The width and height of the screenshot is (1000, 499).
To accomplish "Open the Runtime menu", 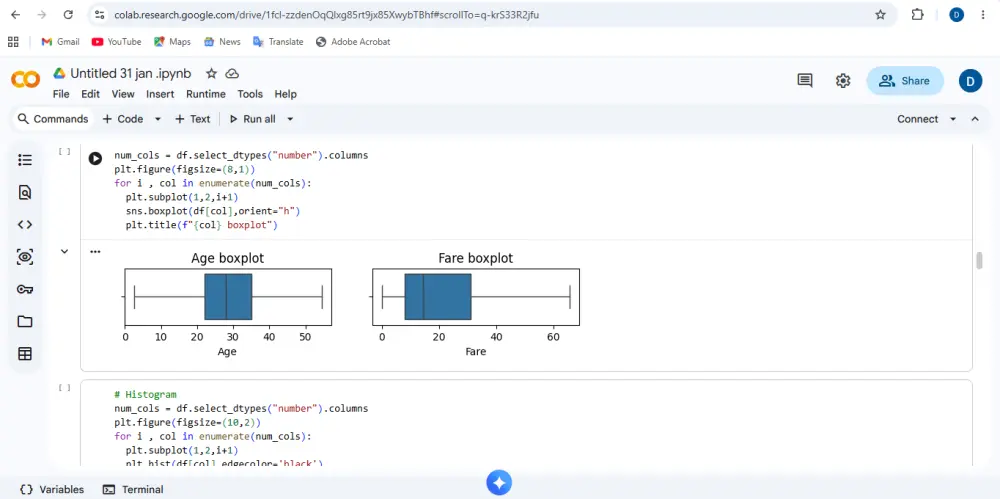I will [205, 94].
